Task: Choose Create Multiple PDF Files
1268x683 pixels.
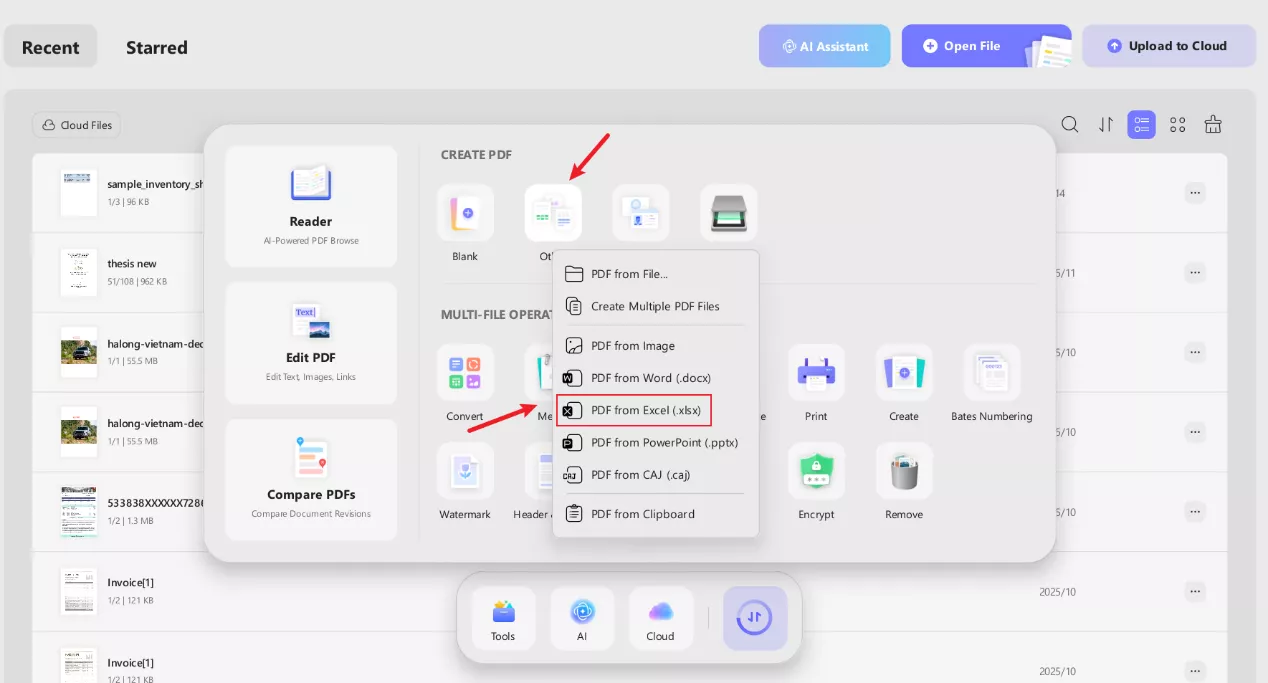Action: pos(656,306)
